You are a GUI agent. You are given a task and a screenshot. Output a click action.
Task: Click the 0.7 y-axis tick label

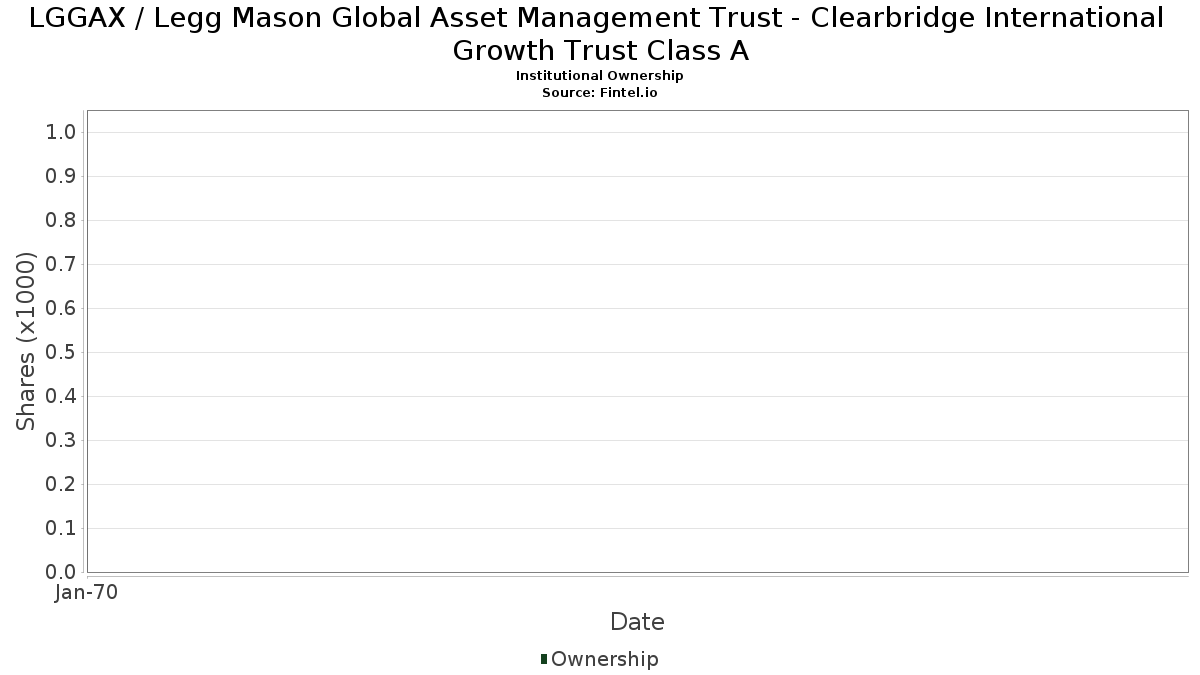point(62,265)
